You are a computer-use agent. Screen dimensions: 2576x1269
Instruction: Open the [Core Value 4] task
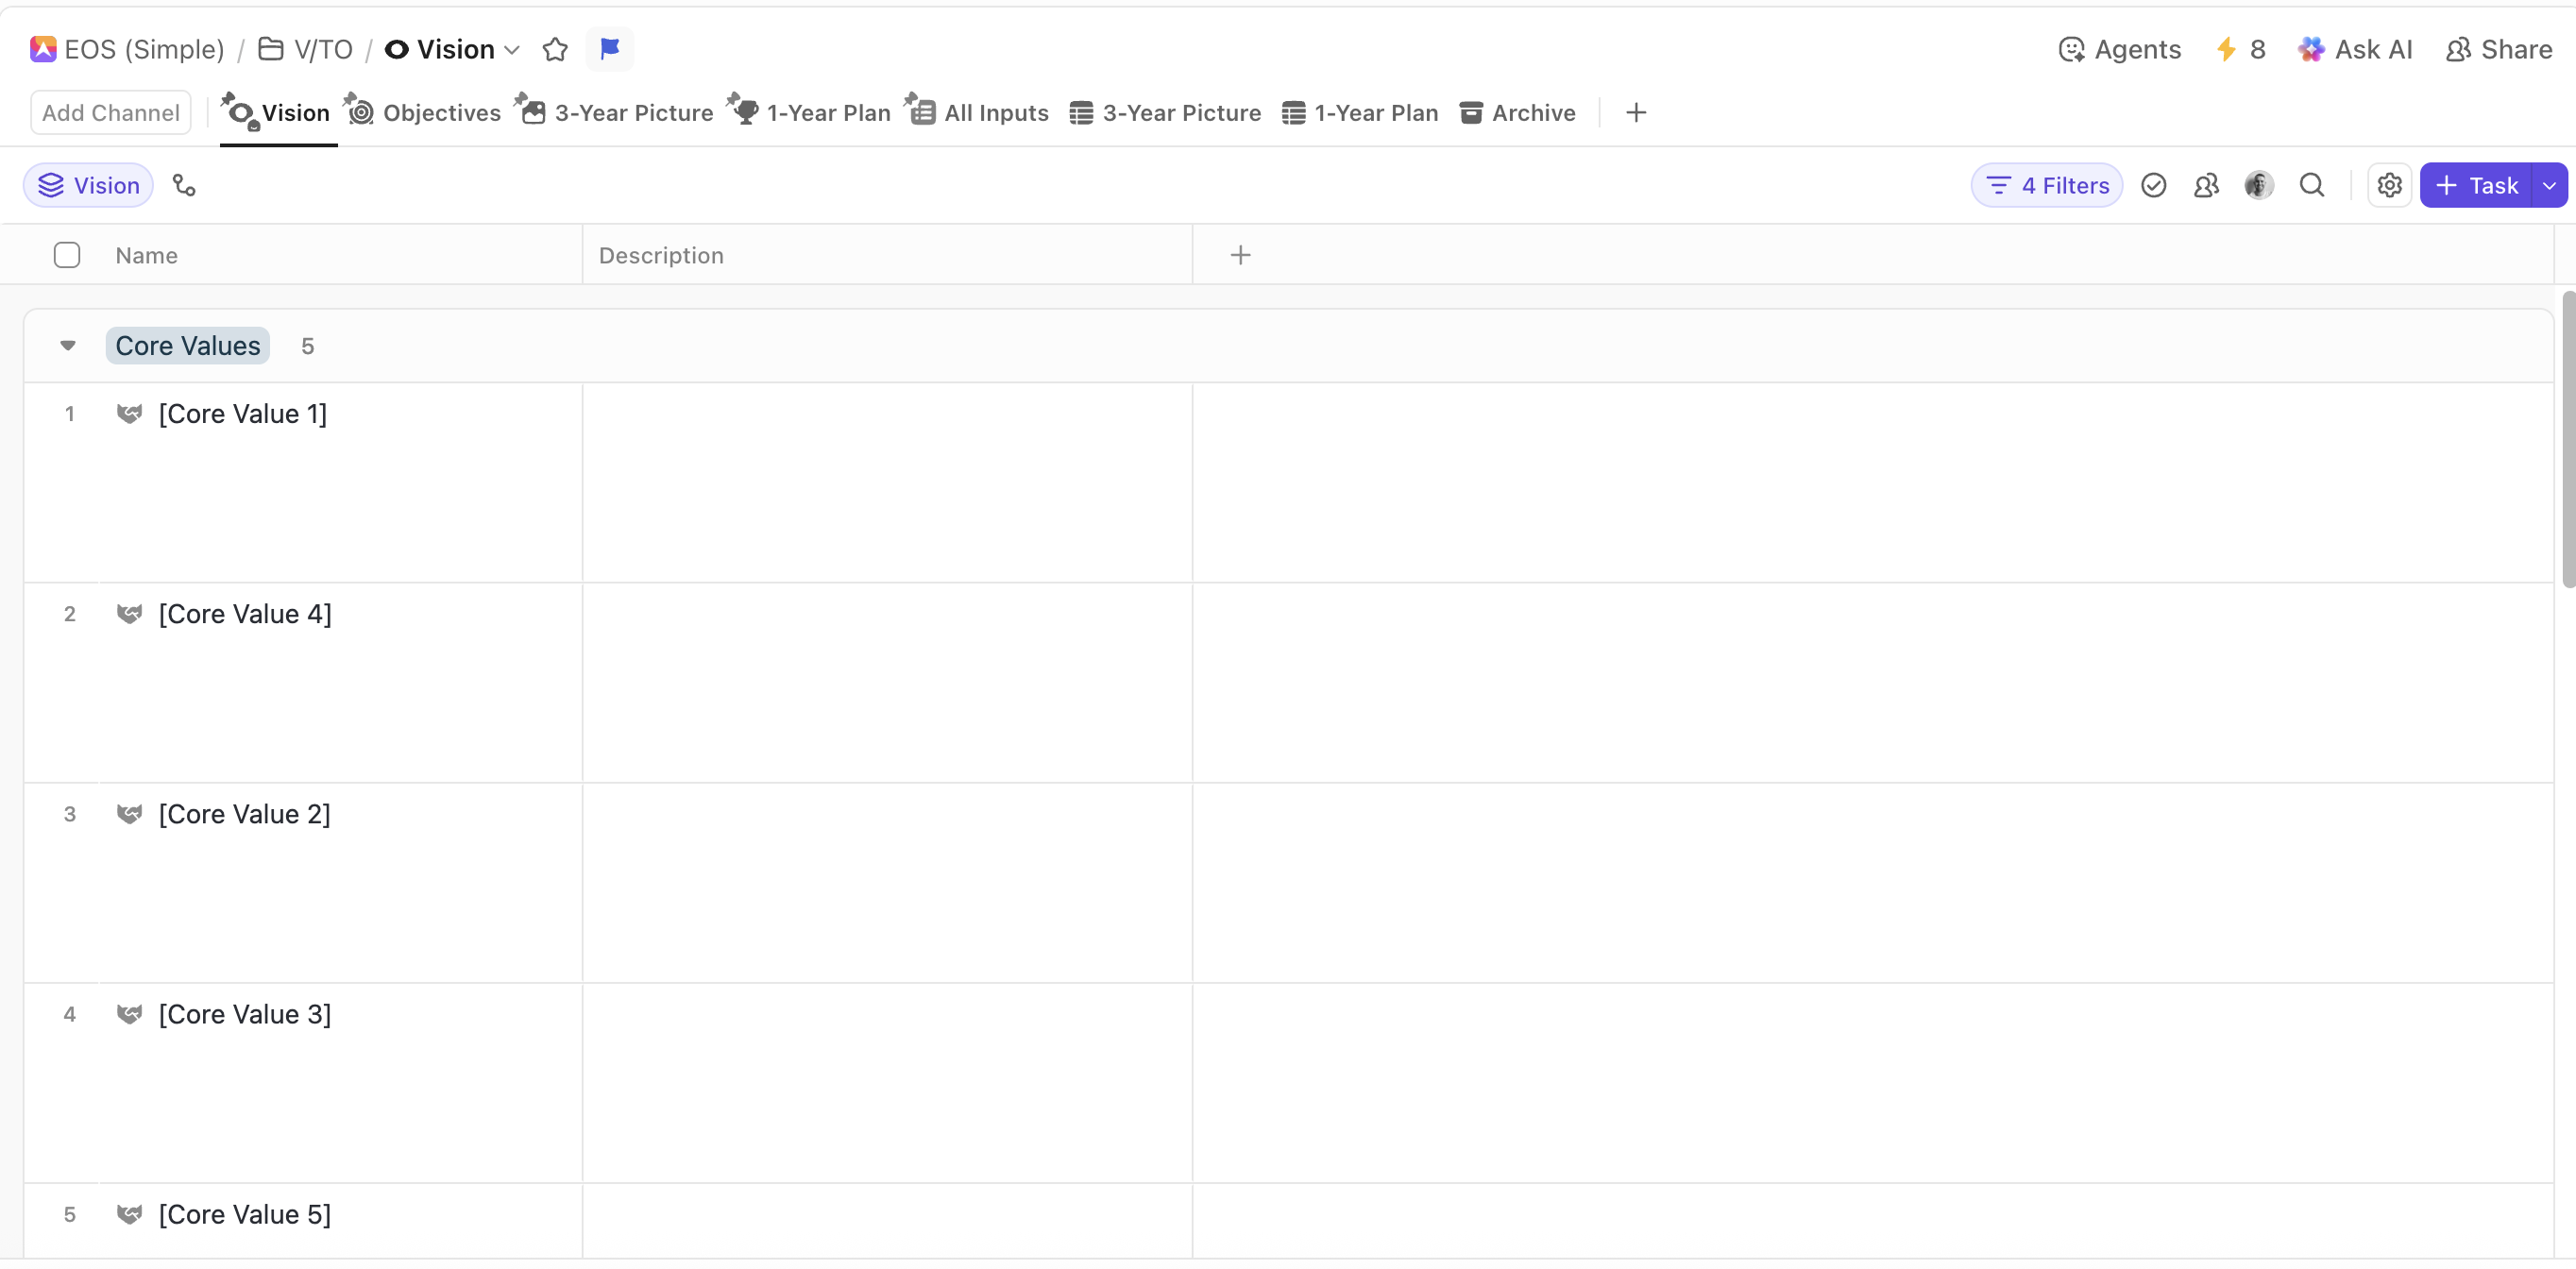pyautogui.click(x=245, y=614)
